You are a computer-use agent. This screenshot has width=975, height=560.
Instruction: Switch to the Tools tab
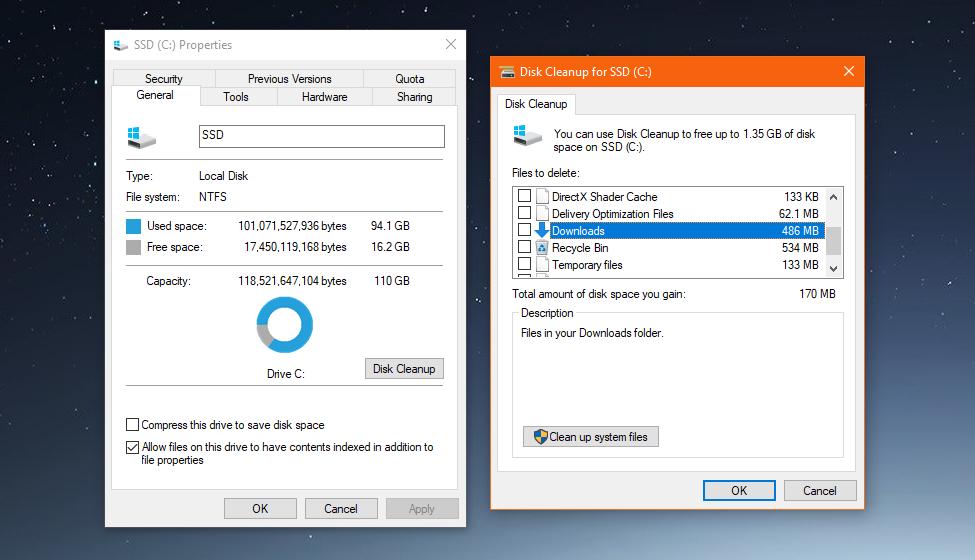click(x=236, y=97)
